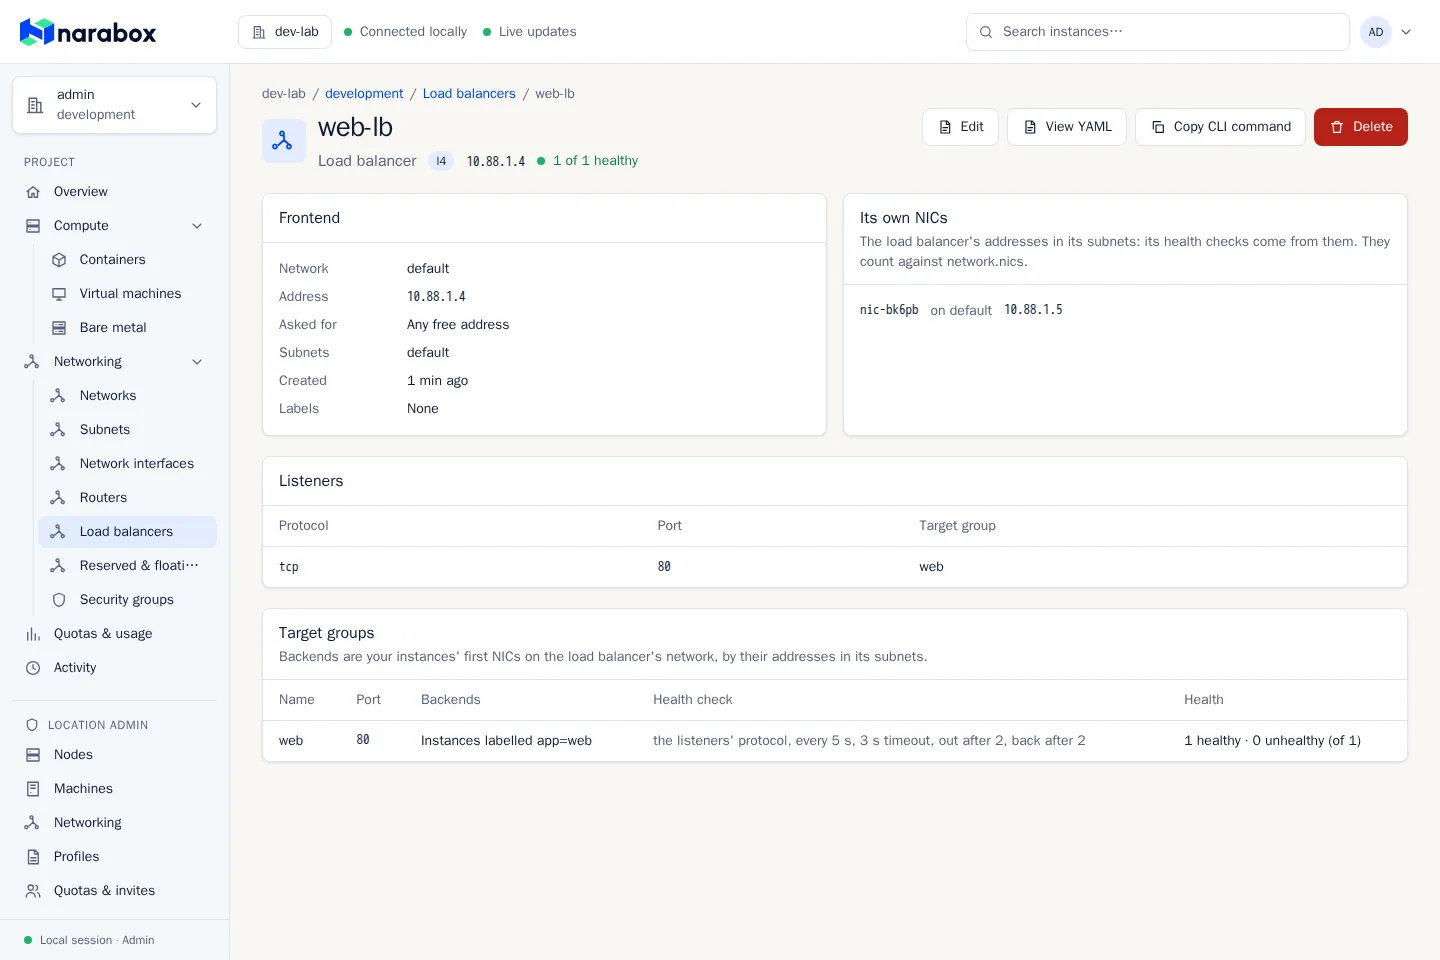1440x960 pixels.
Task: View YAML for web-lb
Action: [x=1067, y=127]
